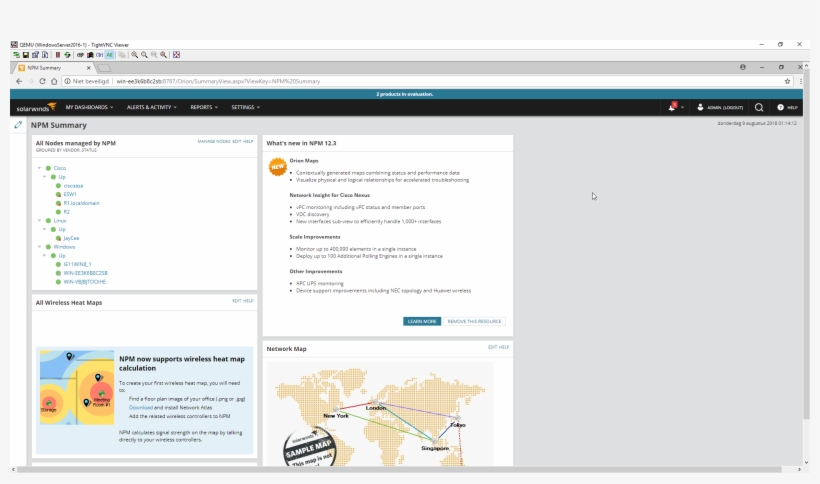Click the SolarWinds logo
The height and width of the screenshot is (484, 820).
pos(36,107)
